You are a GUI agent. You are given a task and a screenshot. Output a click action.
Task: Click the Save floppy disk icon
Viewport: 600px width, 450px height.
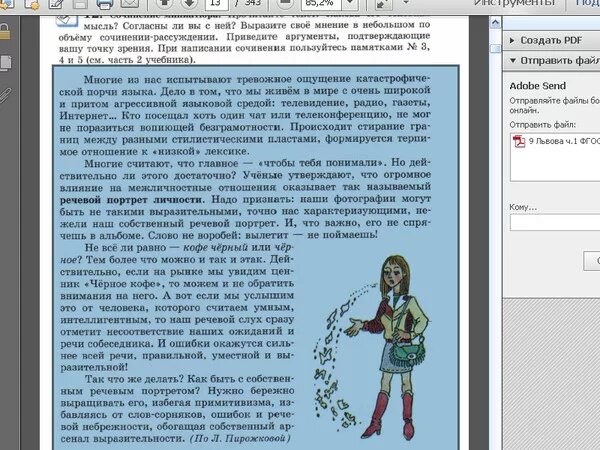[x=80, y=4]
